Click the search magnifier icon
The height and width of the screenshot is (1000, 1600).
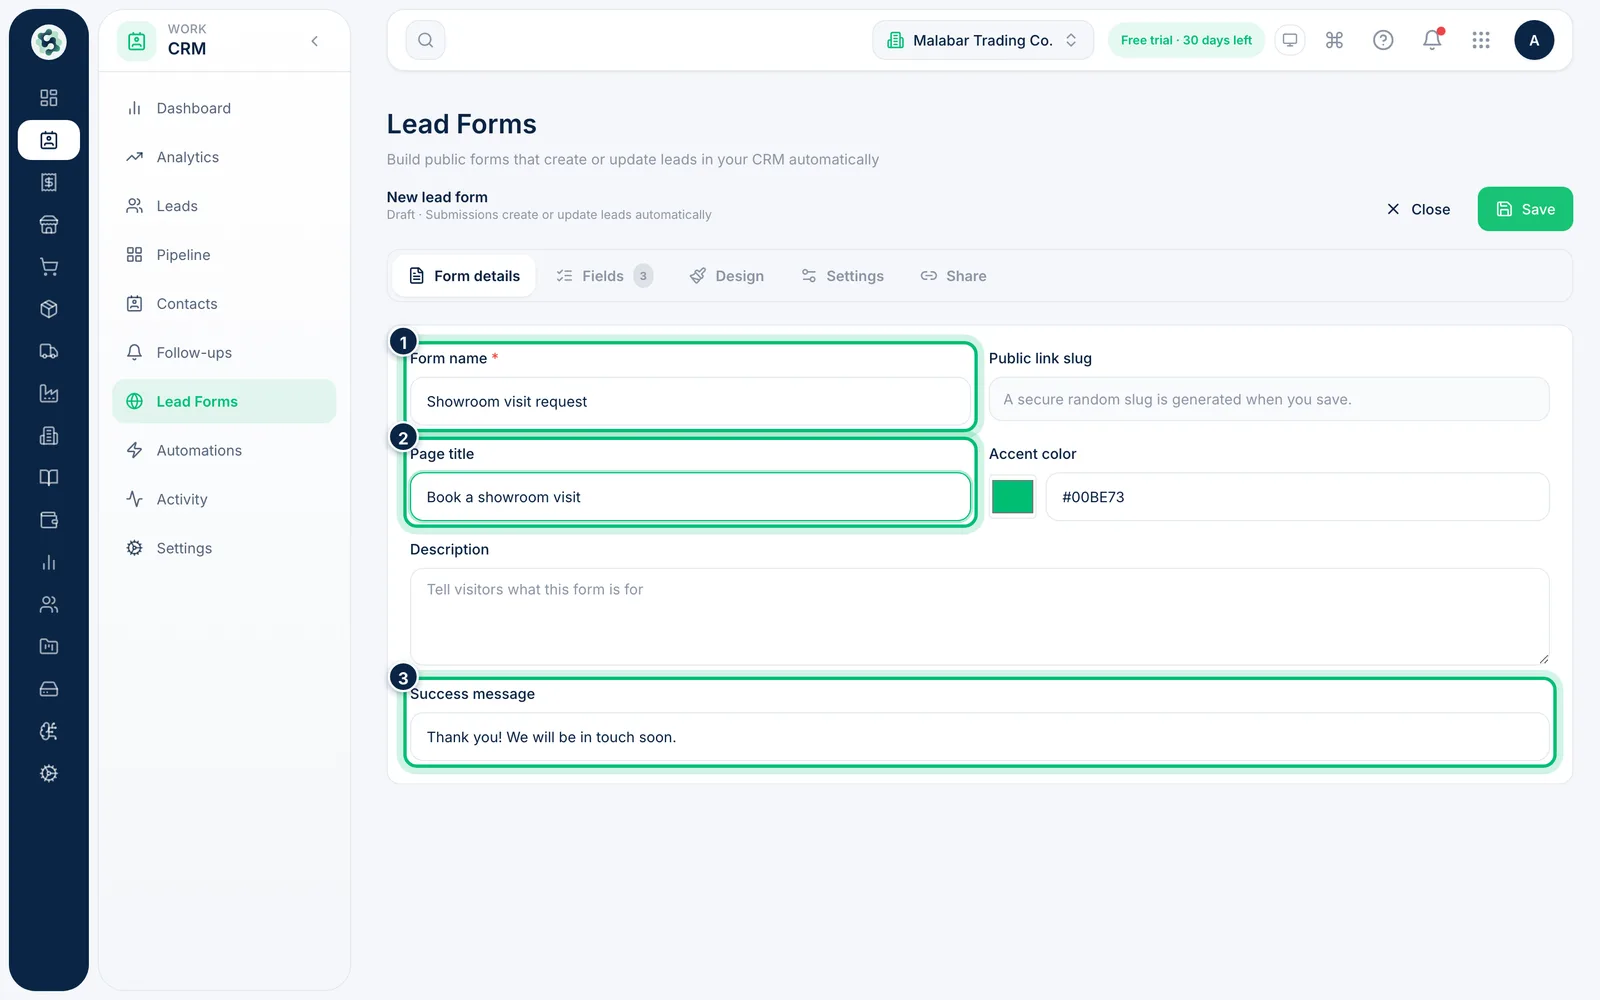tap(425, 40)
